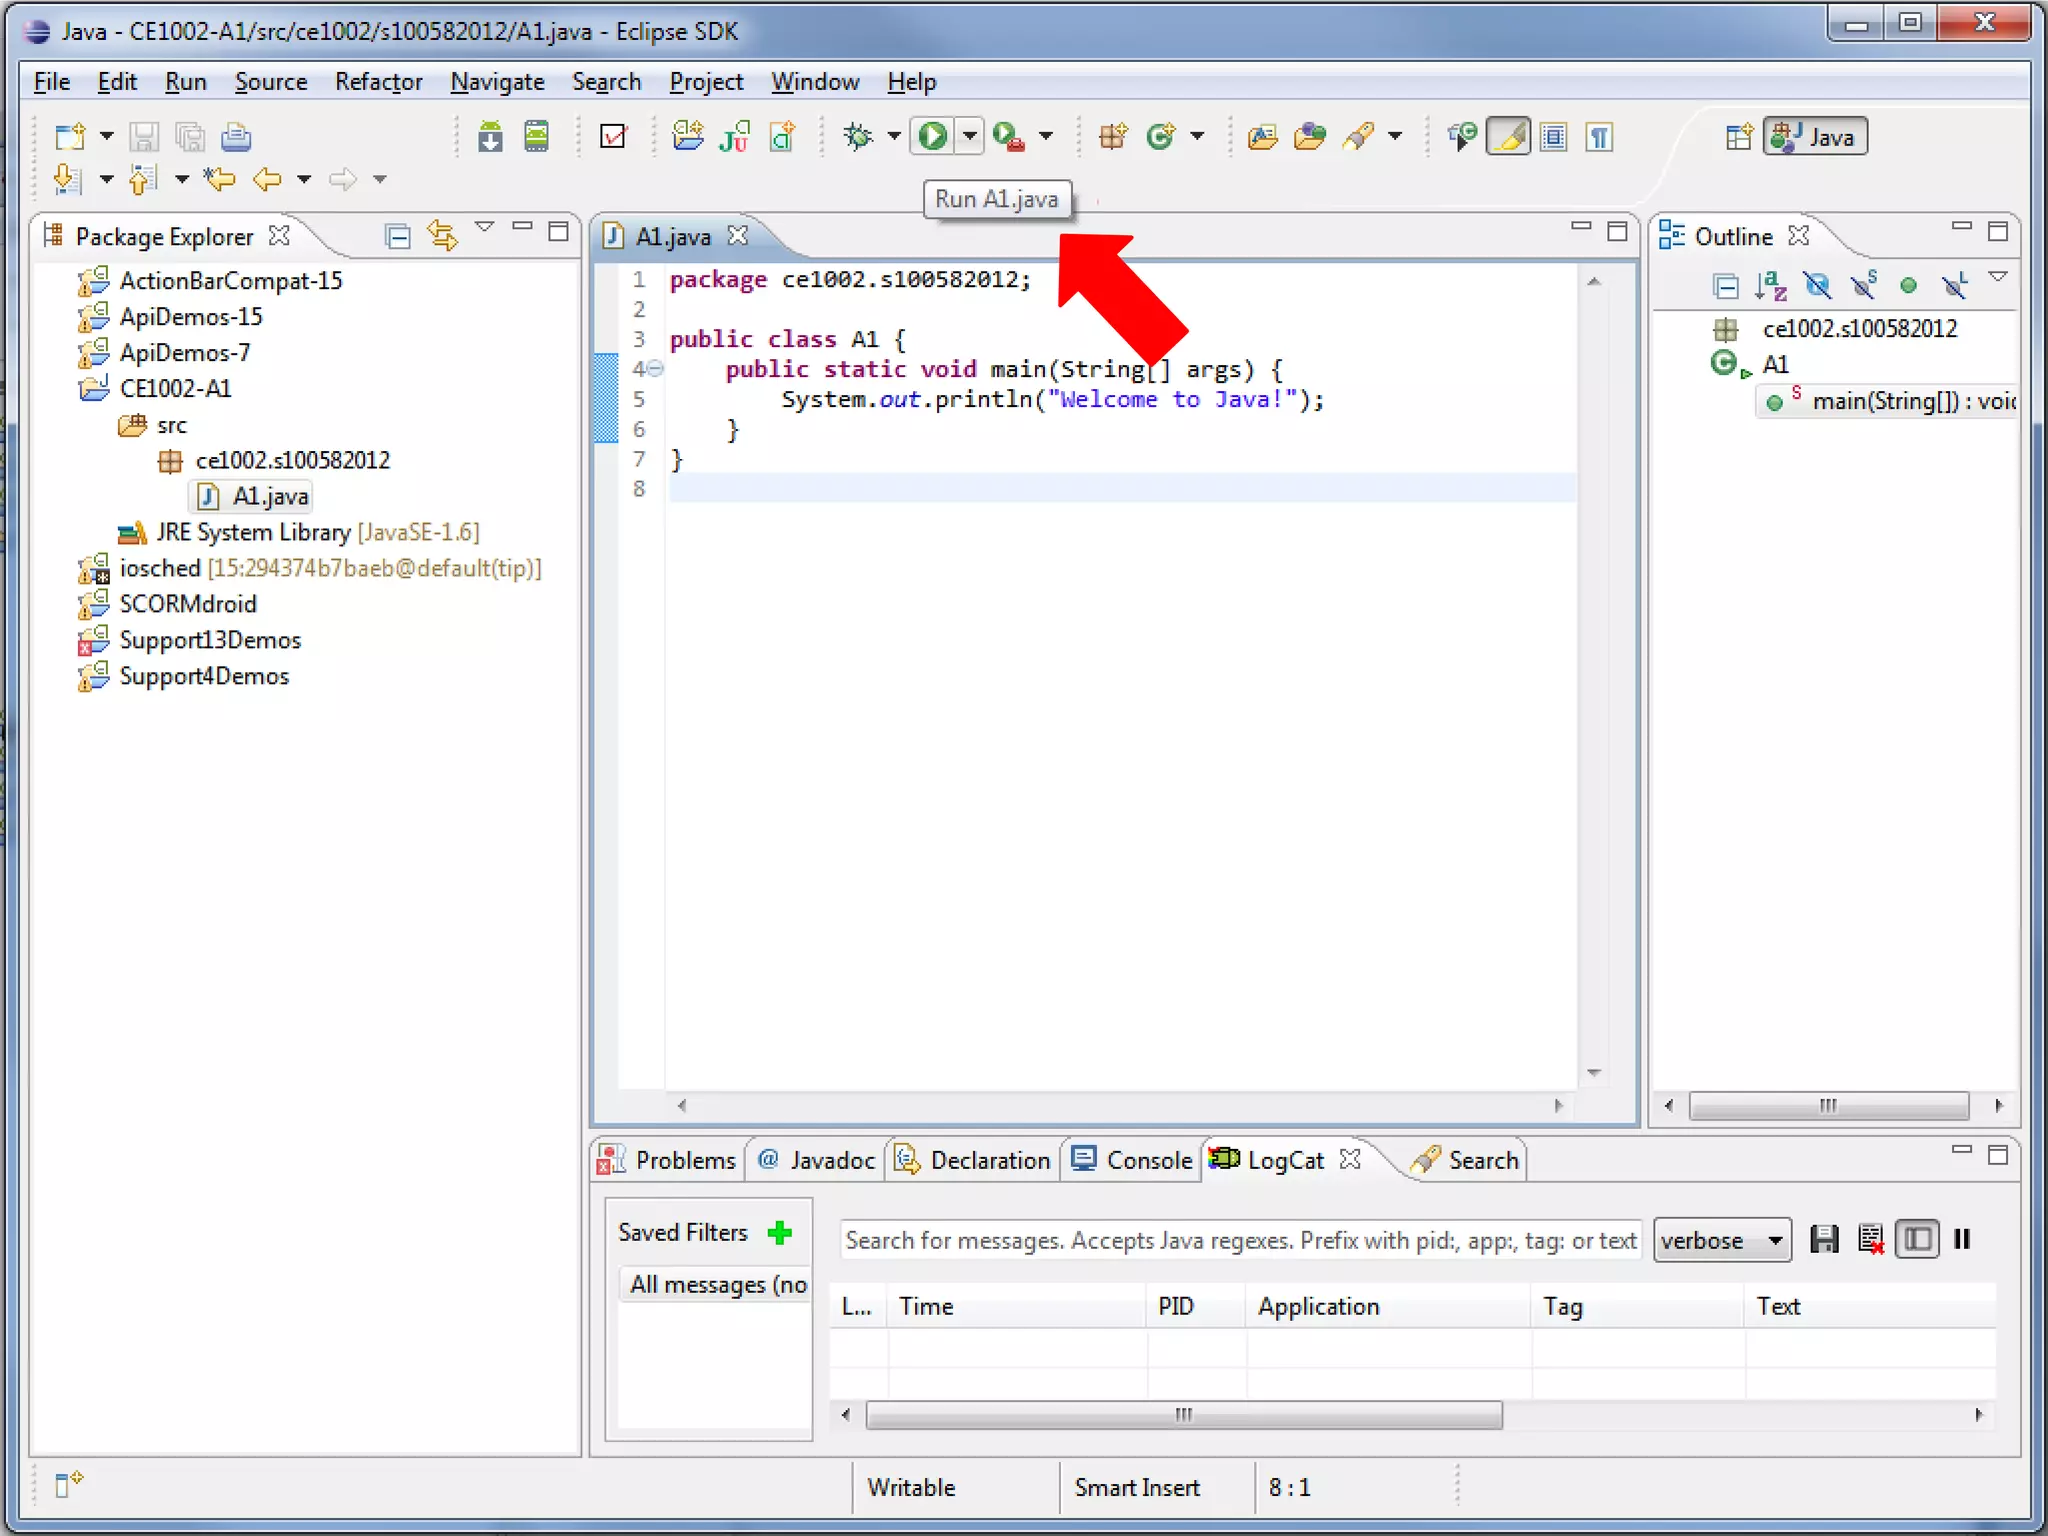Open the Refactor menu
This screenshot has width=2048, height=1536.
[x=378, y=82]
